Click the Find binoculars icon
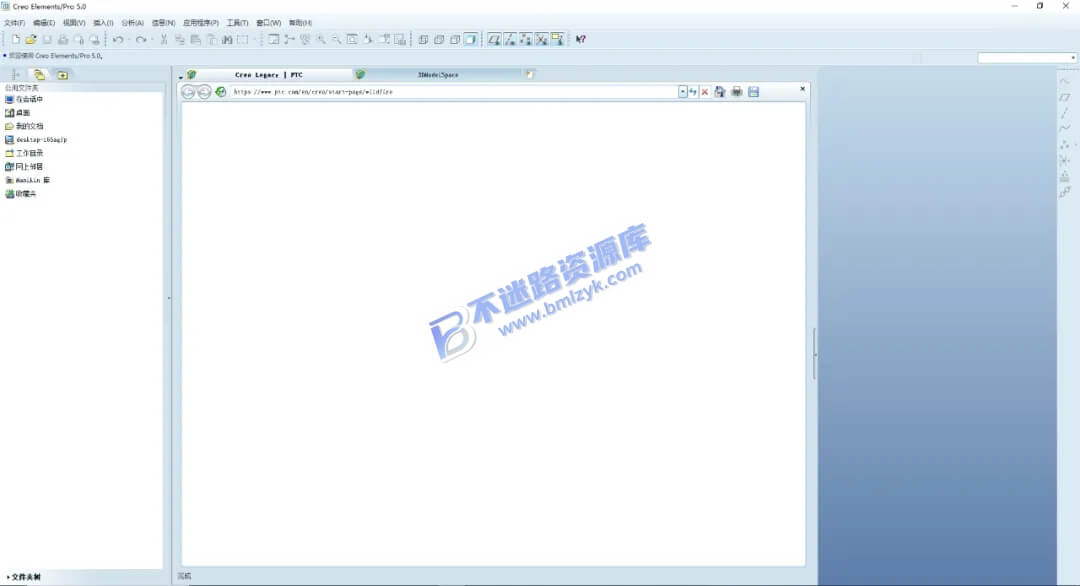The width and height of the screenshot is (1080, 586). (x=227, y=39)
